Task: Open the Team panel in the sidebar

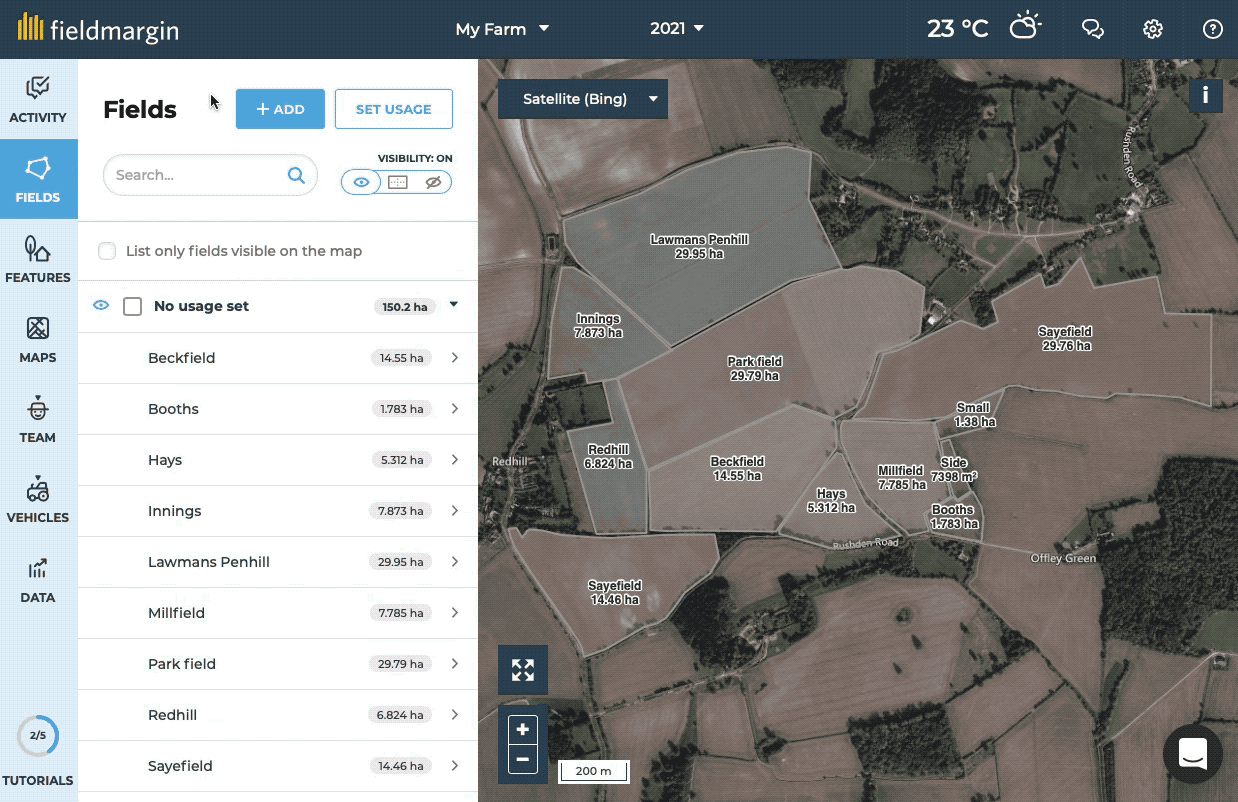Action: point(38,418)
